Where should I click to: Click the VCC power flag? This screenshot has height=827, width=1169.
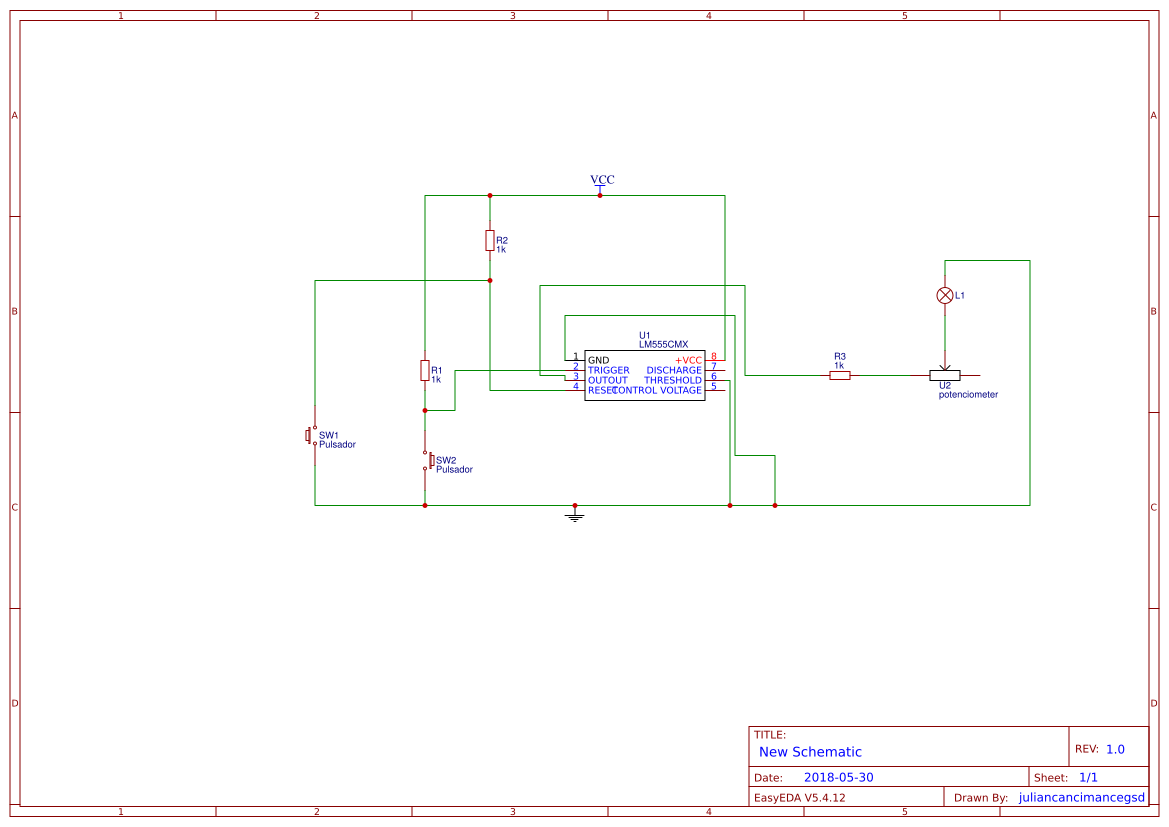click(x=602, y=183)
